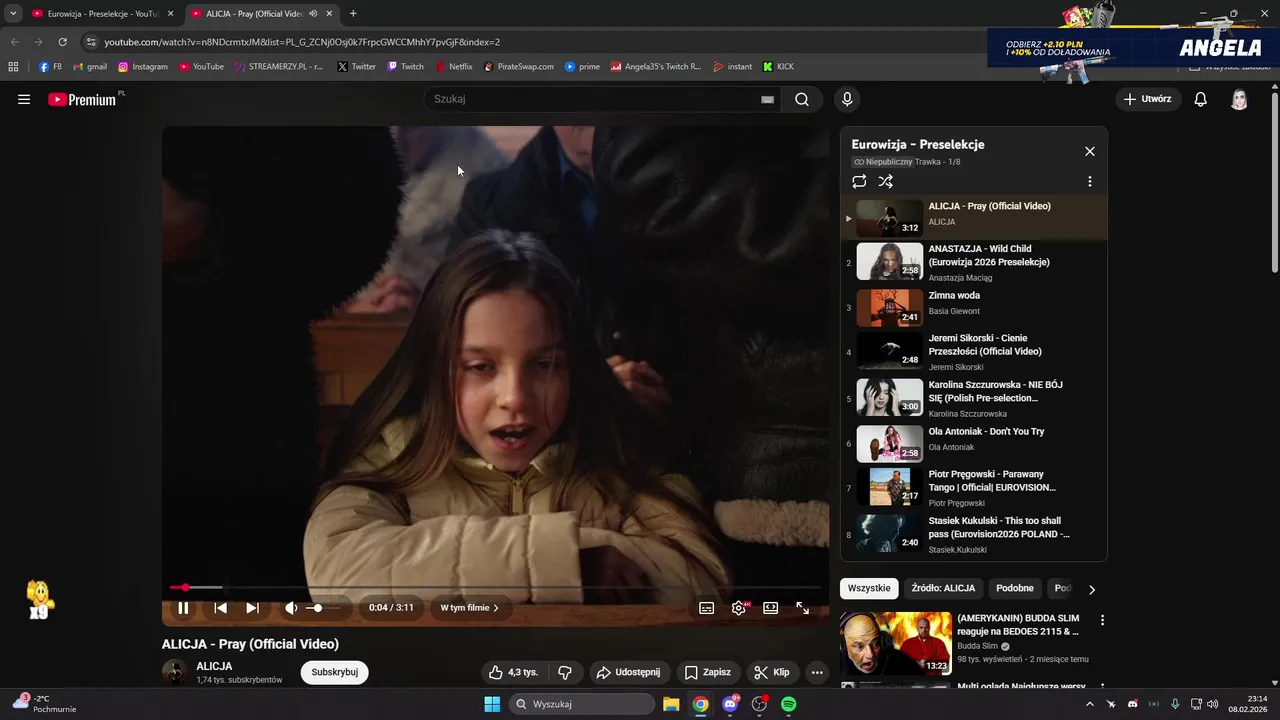
Task: Open File Explorer from the taskbar
Action: coord(671,704)
